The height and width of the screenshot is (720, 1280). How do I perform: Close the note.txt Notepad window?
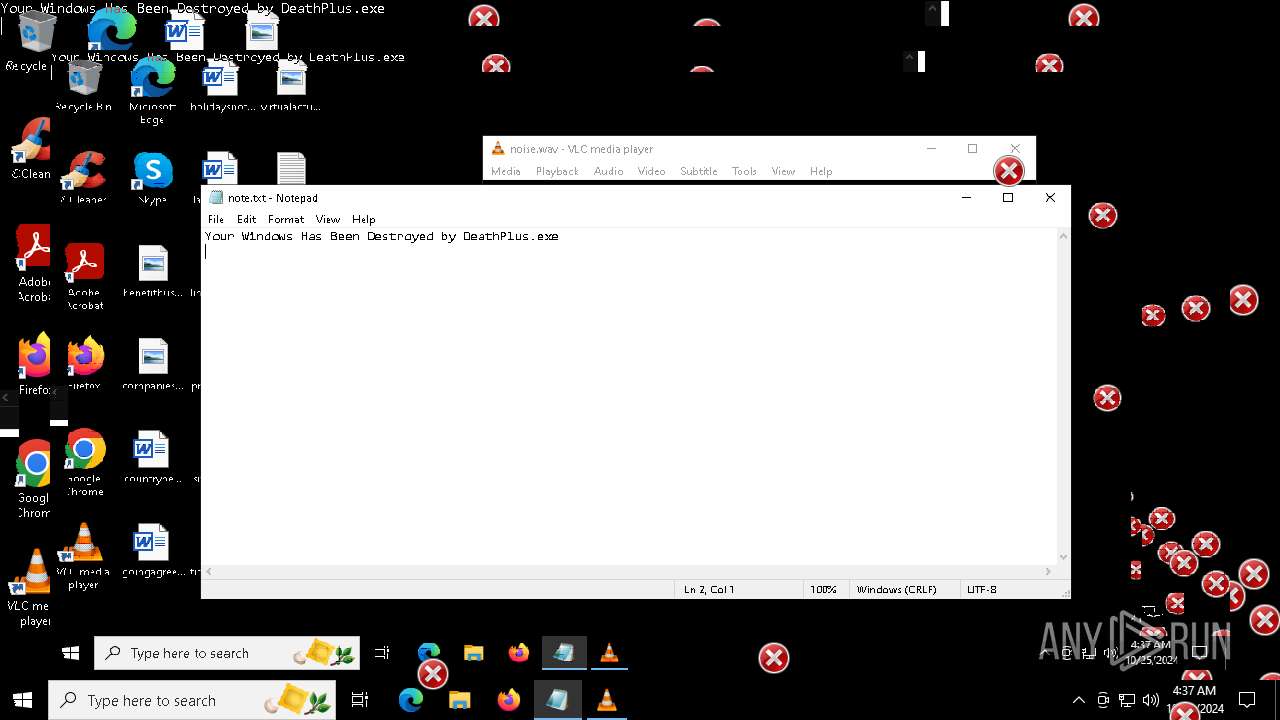point(1050,198)
